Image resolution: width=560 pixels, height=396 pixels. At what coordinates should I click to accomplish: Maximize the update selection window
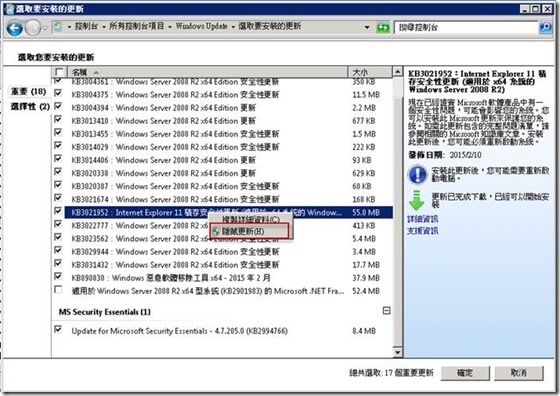536,9
